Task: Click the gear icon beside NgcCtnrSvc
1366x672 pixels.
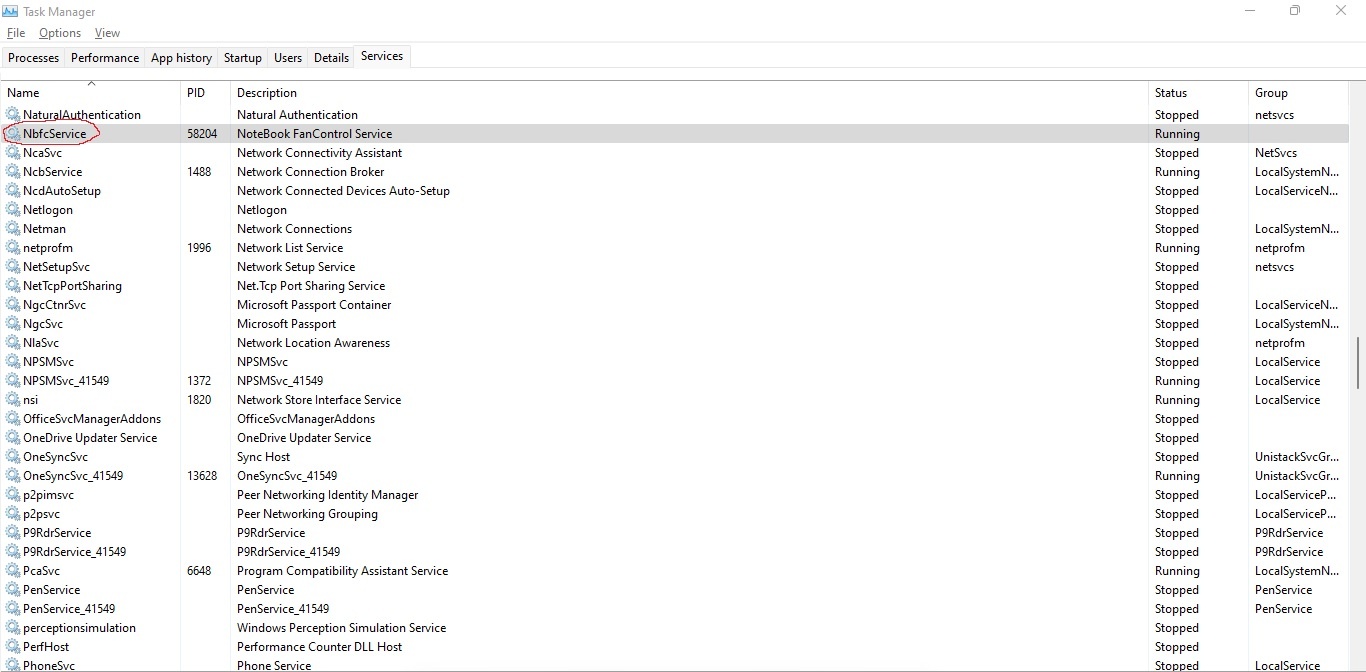Action: 13,304
